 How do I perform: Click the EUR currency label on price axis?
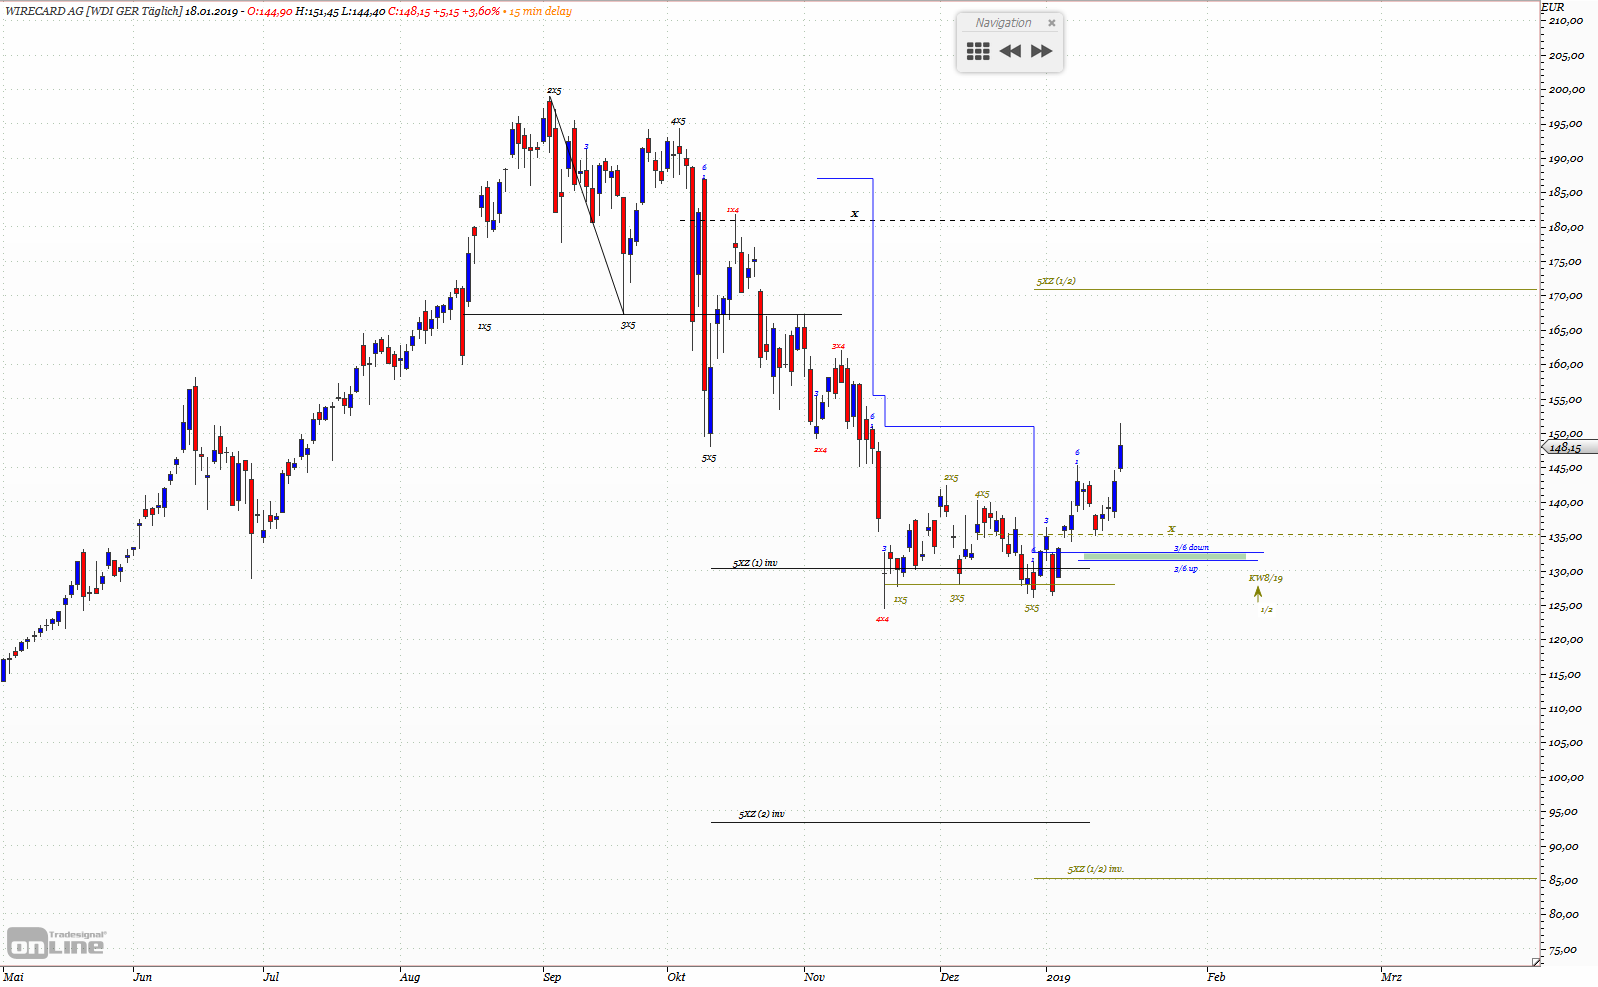click(x=1553, y=7)
